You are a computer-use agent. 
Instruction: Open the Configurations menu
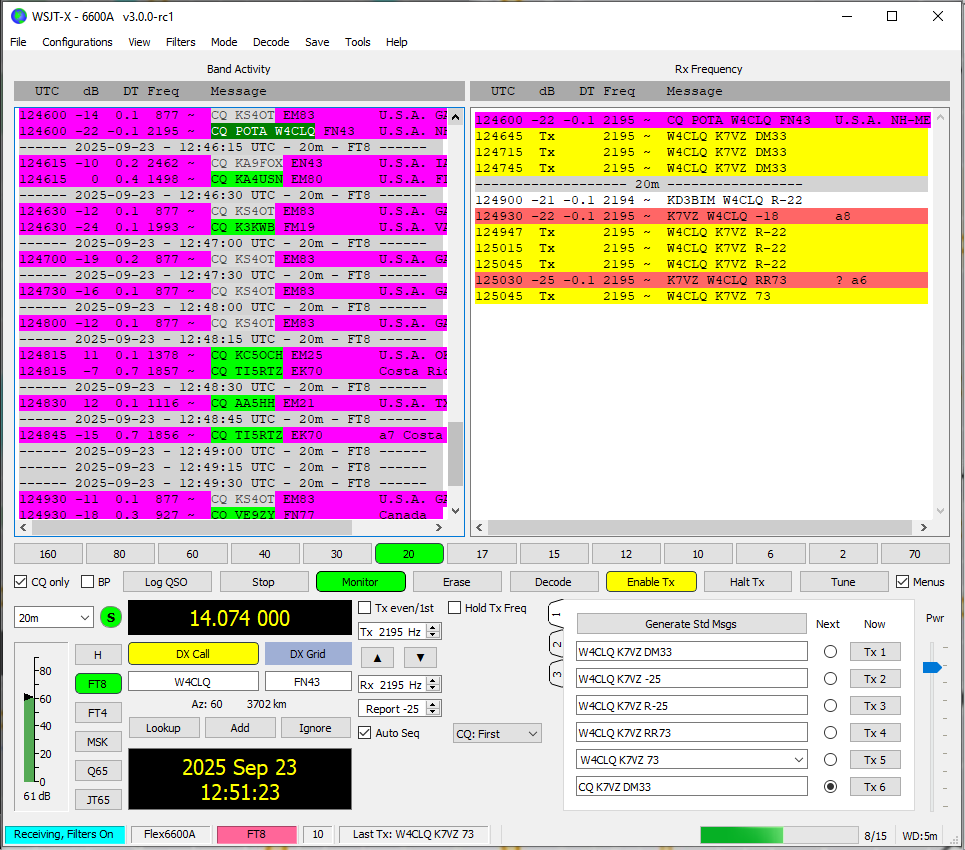pos(77,42)
